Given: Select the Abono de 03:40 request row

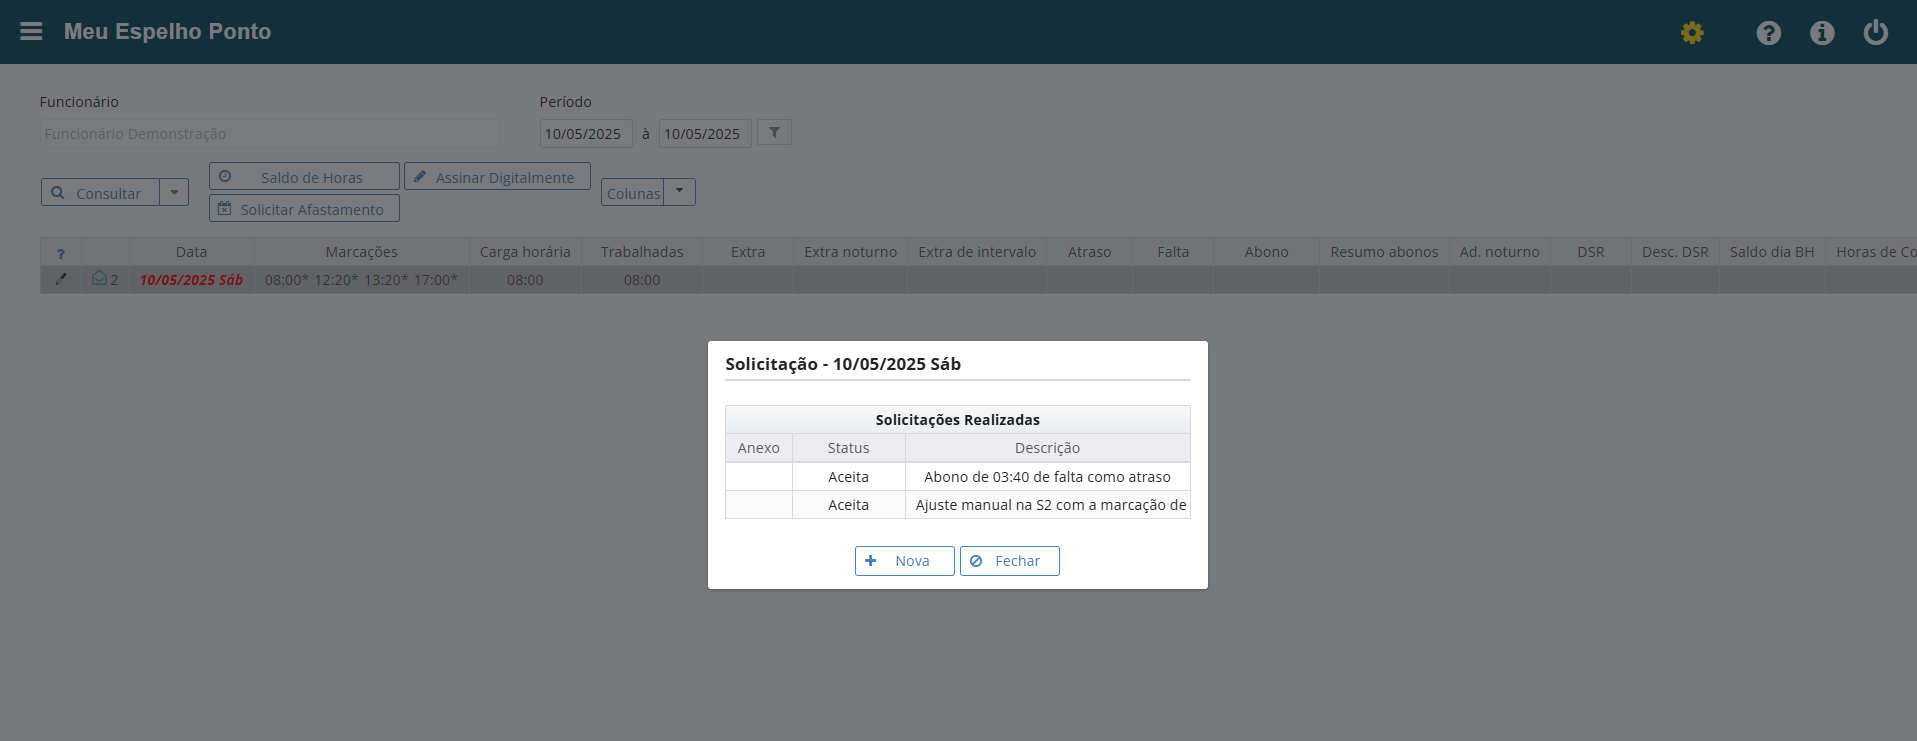Looking at the screenshot, I should (958, 477).
